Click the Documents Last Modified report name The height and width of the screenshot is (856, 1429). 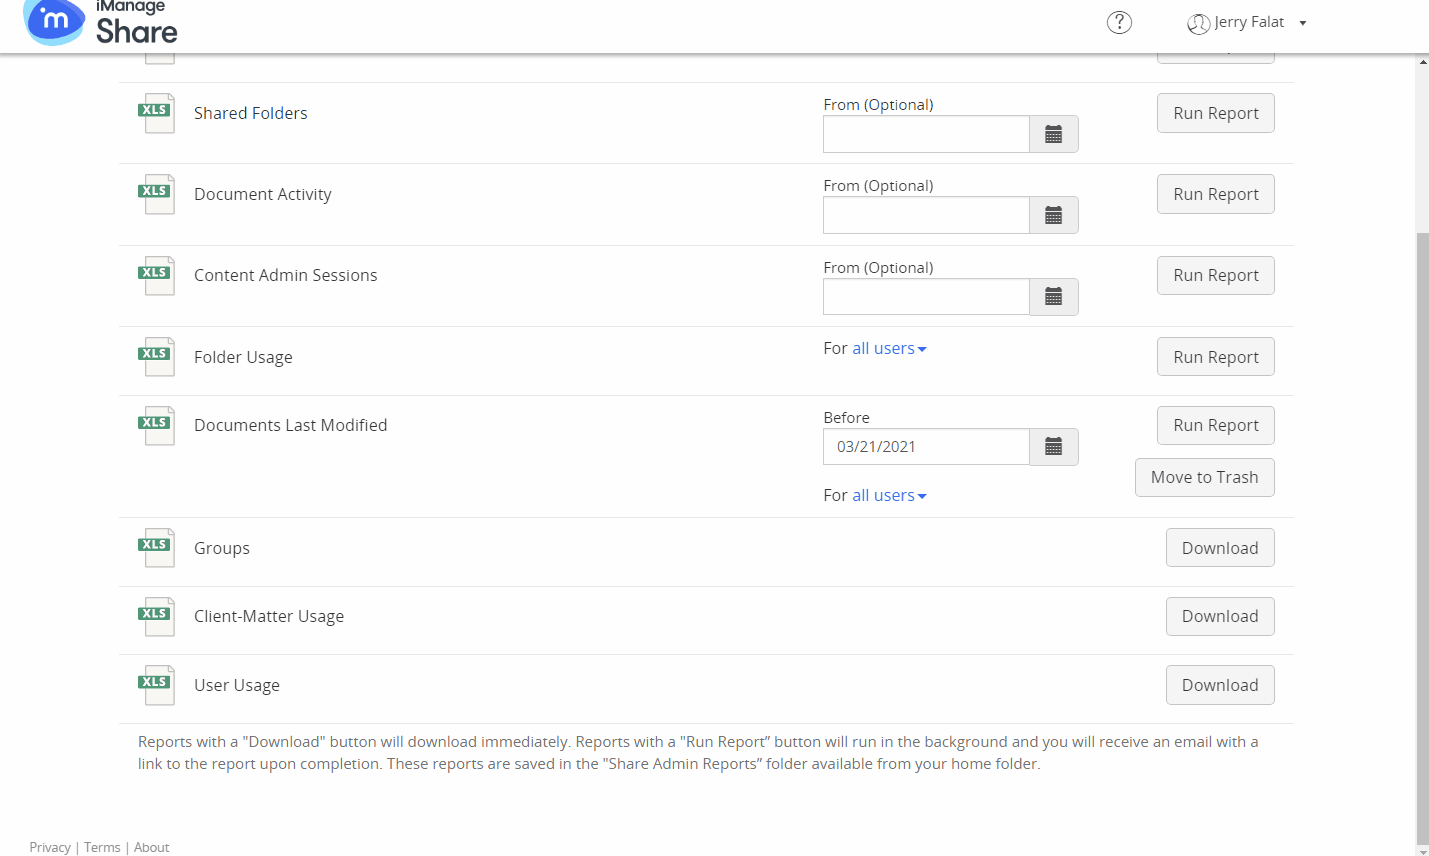click(291, 425)
